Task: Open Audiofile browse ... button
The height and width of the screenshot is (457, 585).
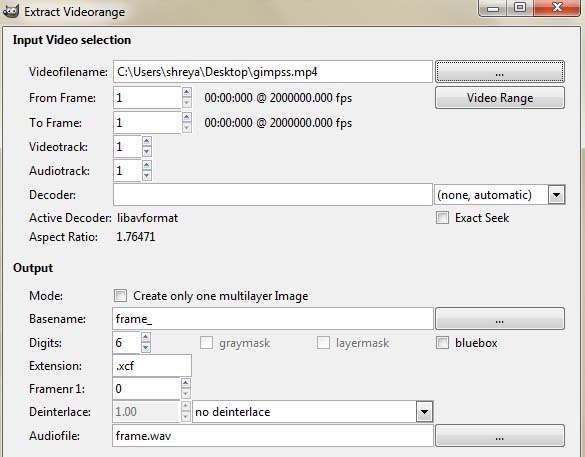Action: coord(500,435)
